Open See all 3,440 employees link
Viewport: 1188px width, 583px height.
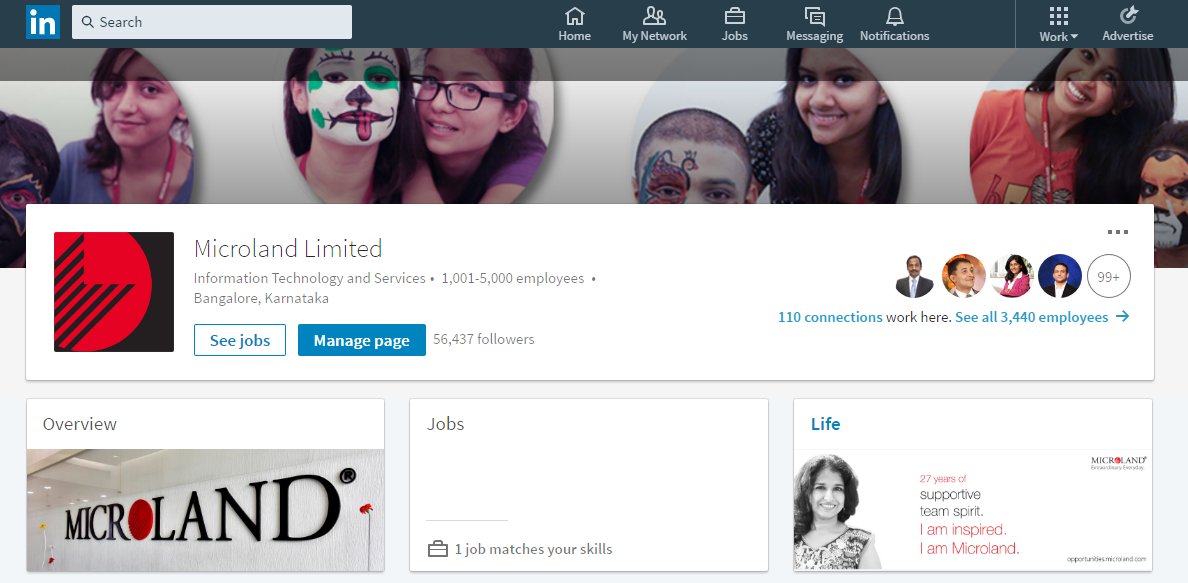pyautogui.click(x=1031, y=317)
